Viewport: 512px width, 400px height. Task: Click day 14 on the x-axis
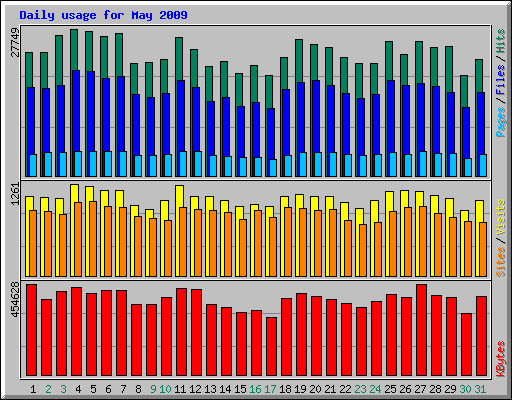(225, 389)
